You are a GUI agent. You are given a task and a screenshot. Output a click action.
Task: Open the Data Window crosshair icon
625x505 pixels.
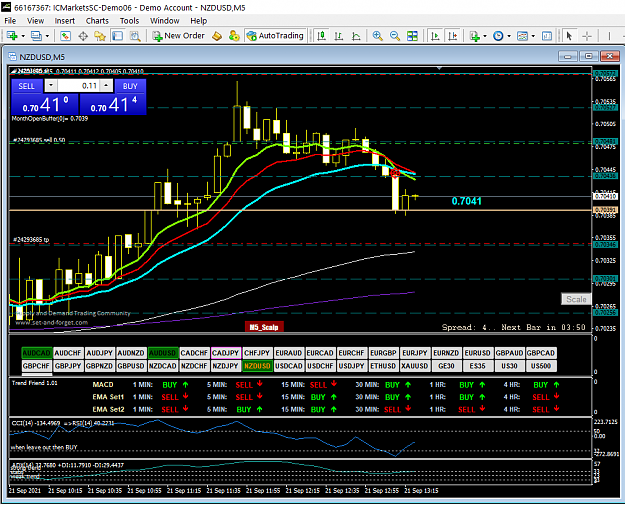83,36
